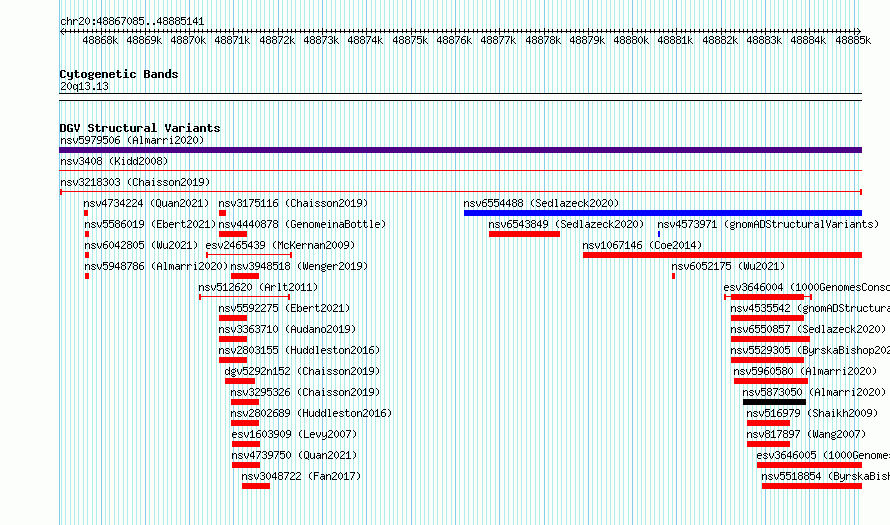Click the nsv512620 thin red interval line
The height and width of the screenshot is (525, 890).
245,297
